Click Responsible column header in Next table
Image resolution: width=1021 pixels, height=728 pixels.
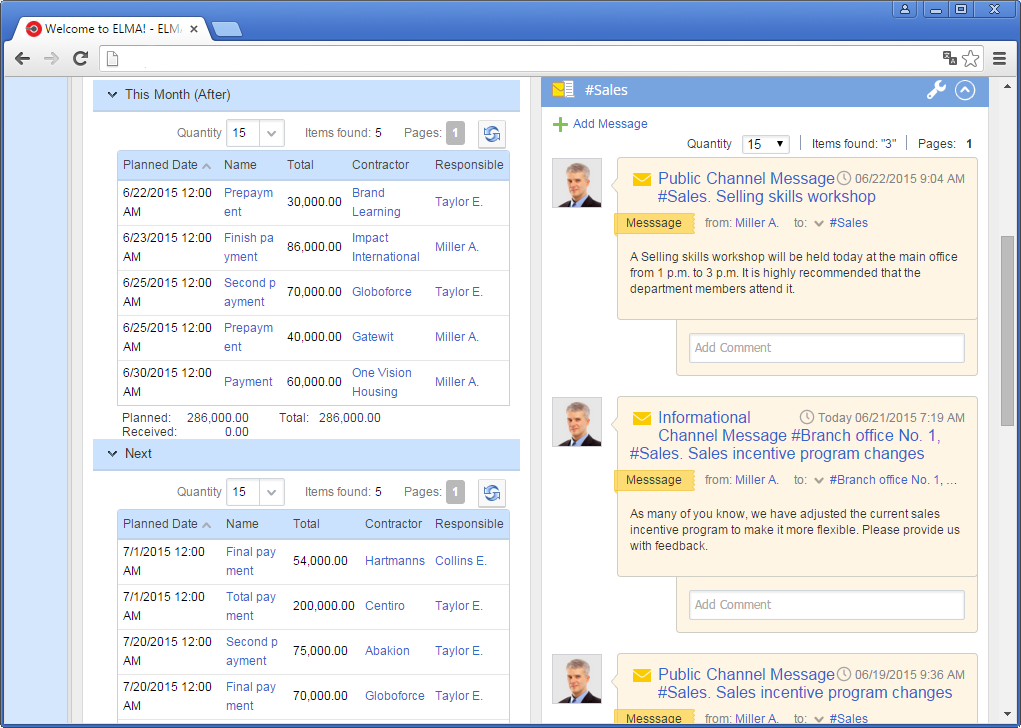tap(469, 524)
